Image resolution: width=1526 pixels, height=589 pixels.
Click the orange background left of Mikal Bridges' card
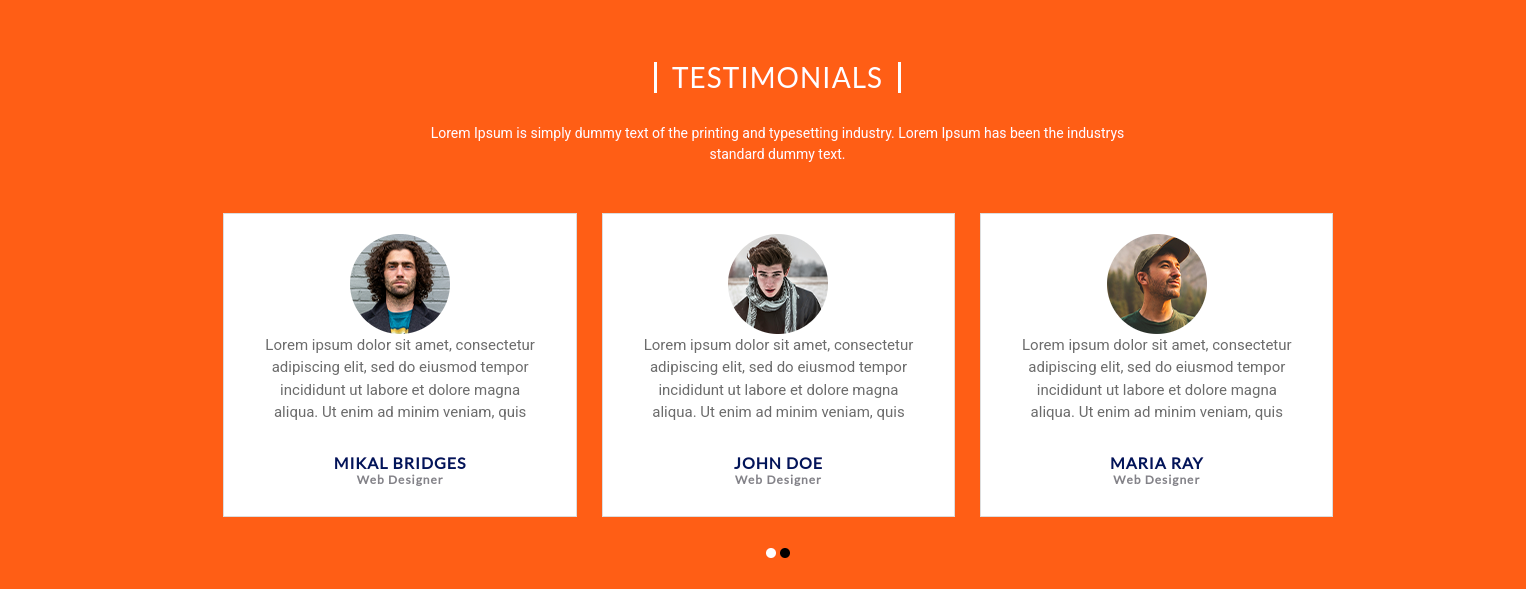pos(110,365)
